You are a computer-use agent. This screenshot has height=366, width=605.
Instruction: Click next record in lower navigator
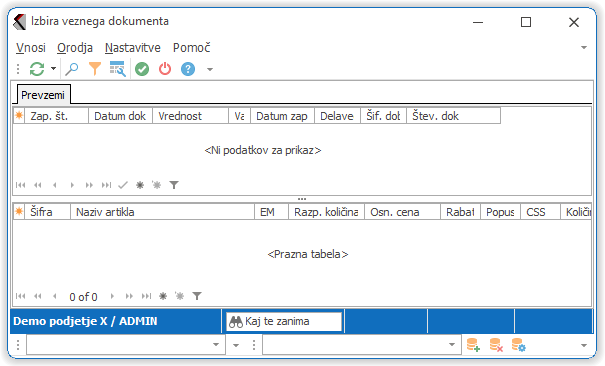tap(112, 296)
